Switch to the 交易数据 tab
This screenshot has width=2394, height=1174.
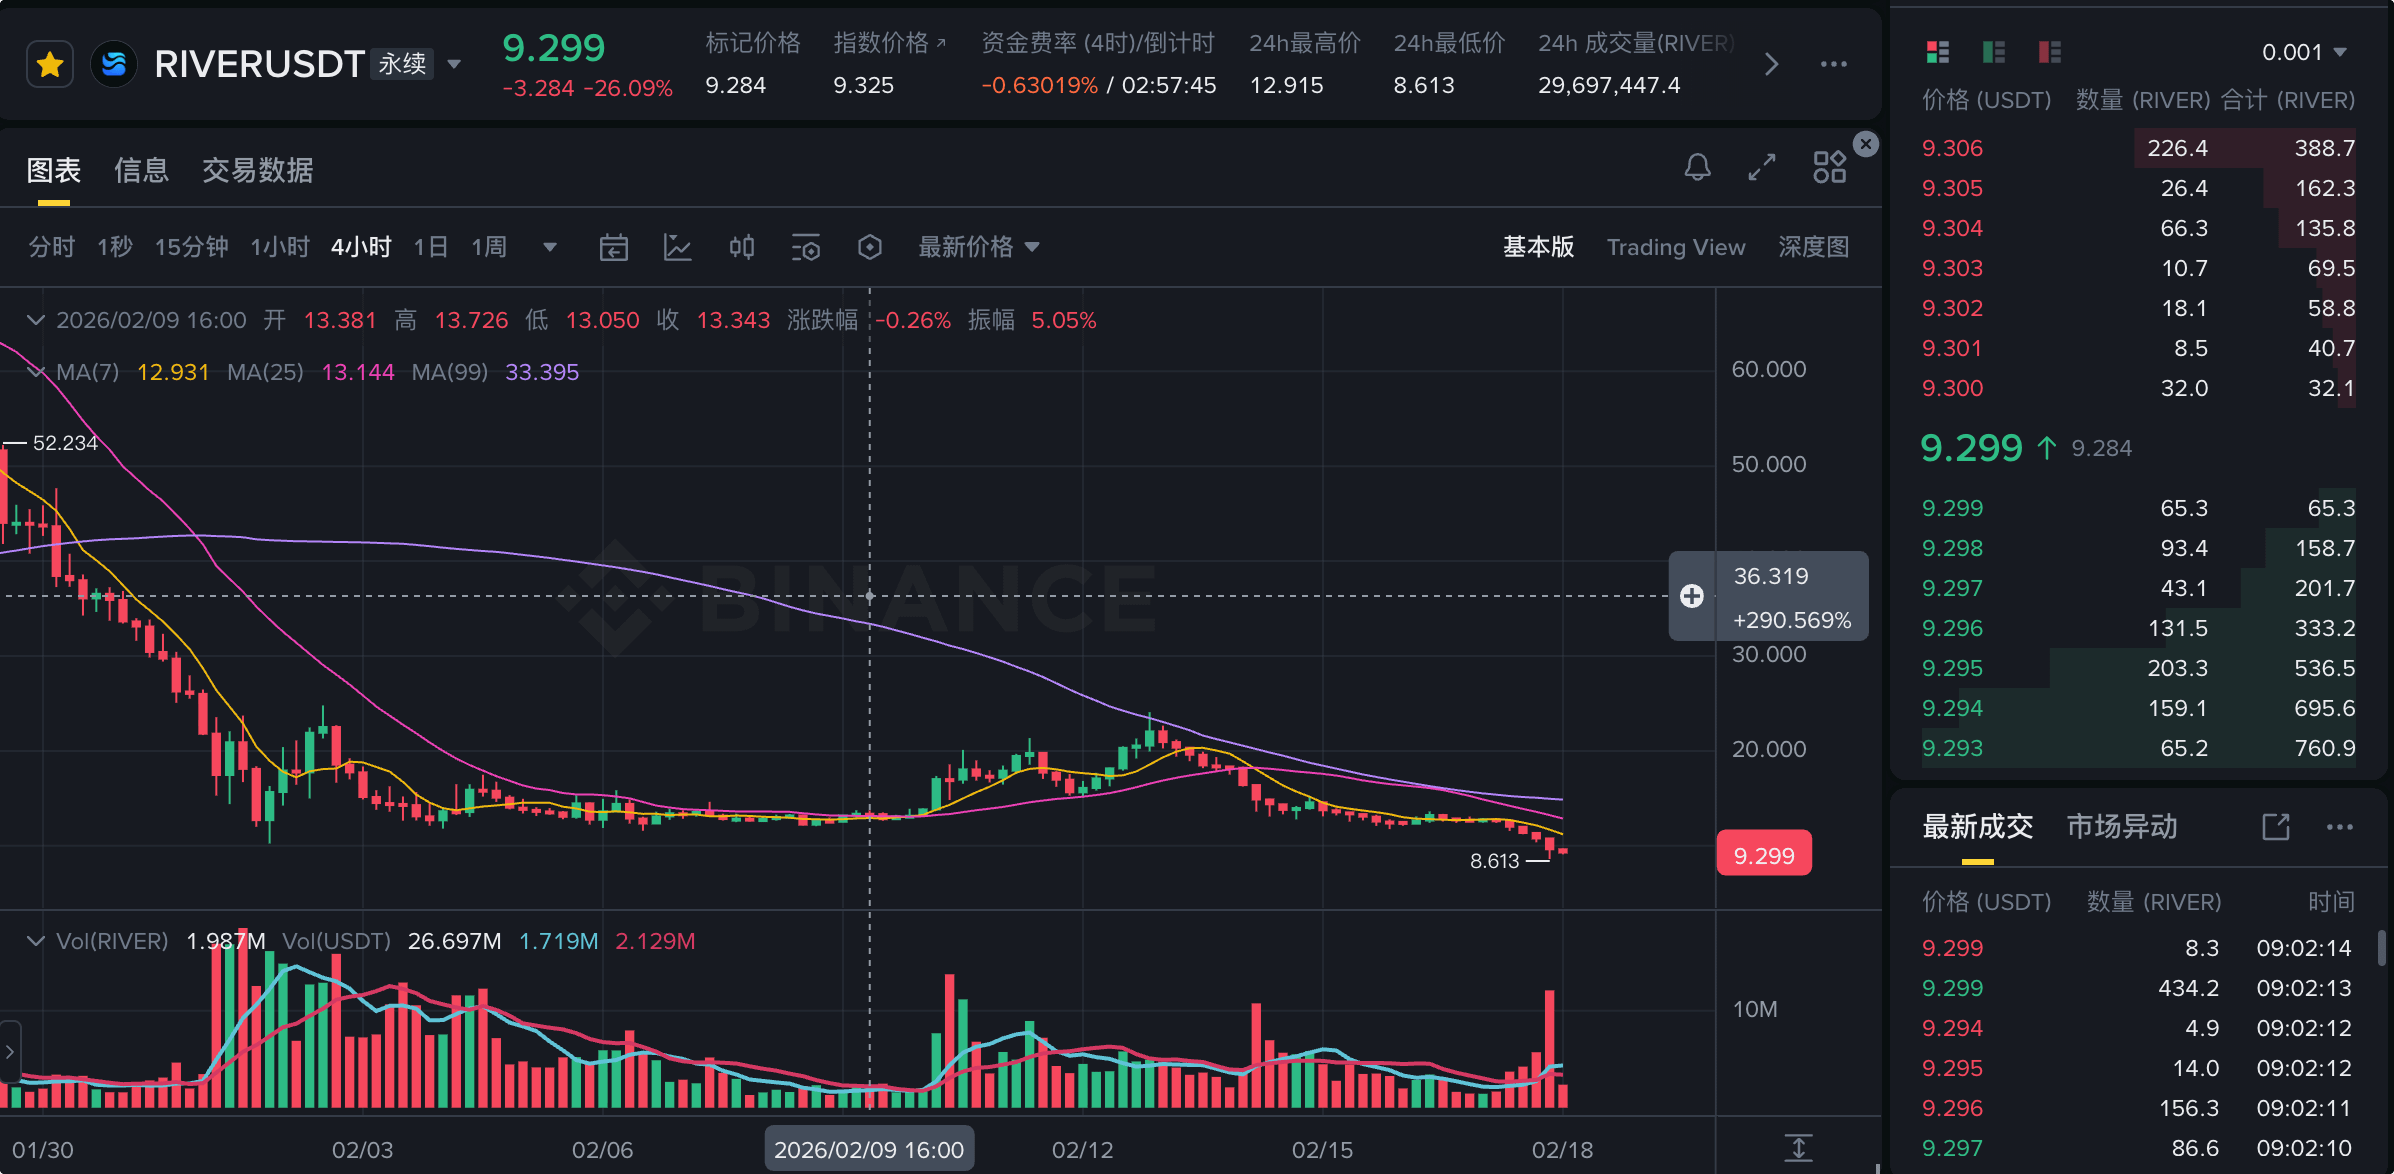tap(257, 170)
